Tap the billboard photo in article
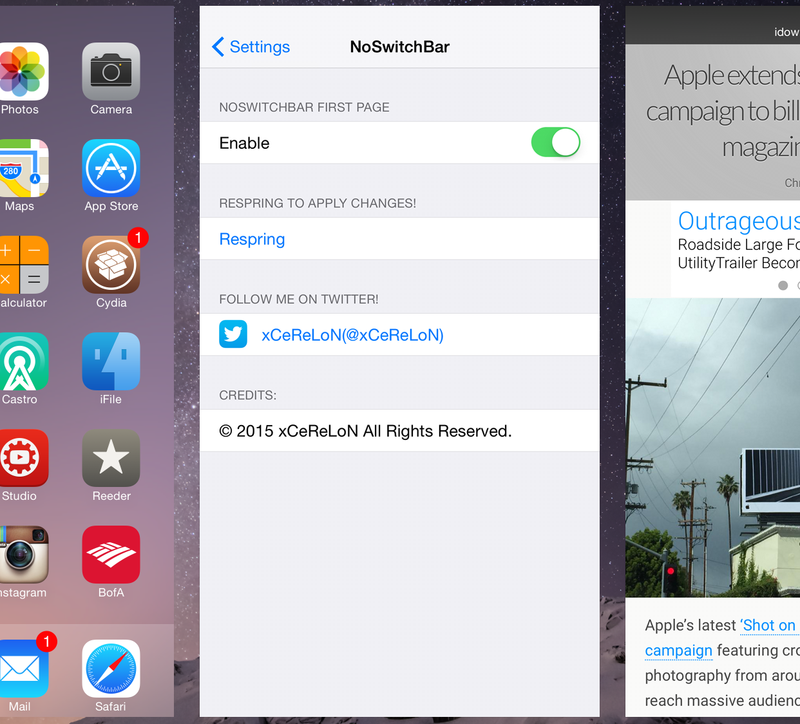This screenshot has height=724, width=800. pyautogui.click(x=713, y=447)
